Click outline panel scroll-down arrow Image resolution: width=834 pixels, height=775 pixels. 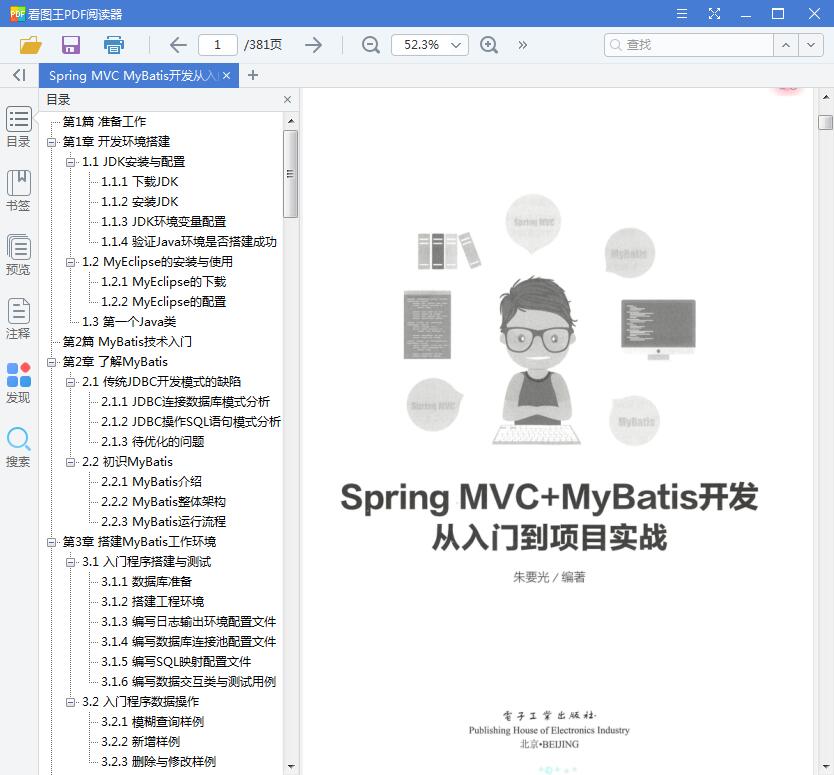291,766
